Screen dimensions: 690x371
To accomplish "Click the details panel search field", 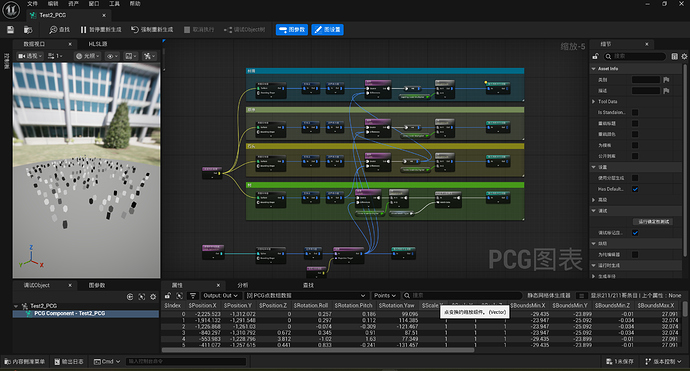I will 634,56.
